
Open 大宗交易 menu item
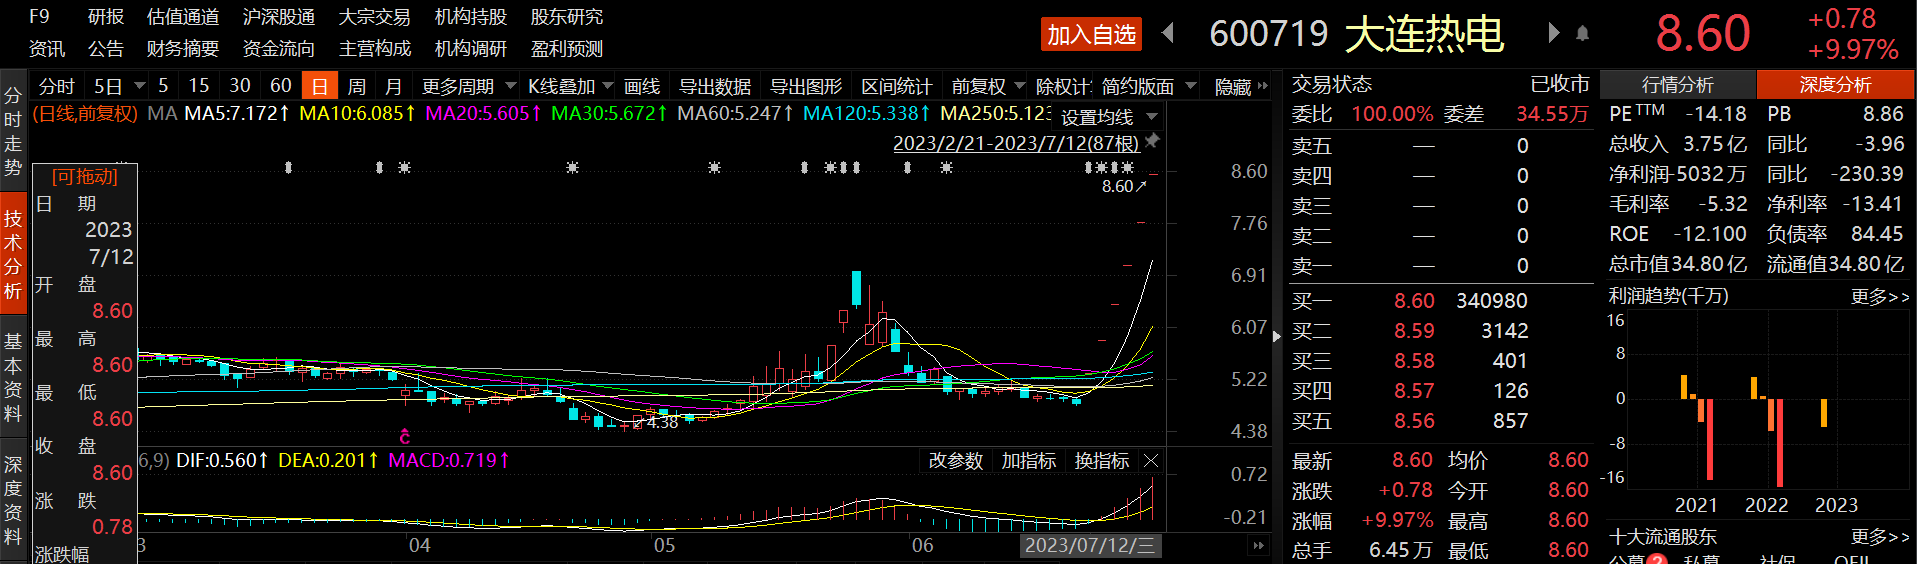(375, 17)
